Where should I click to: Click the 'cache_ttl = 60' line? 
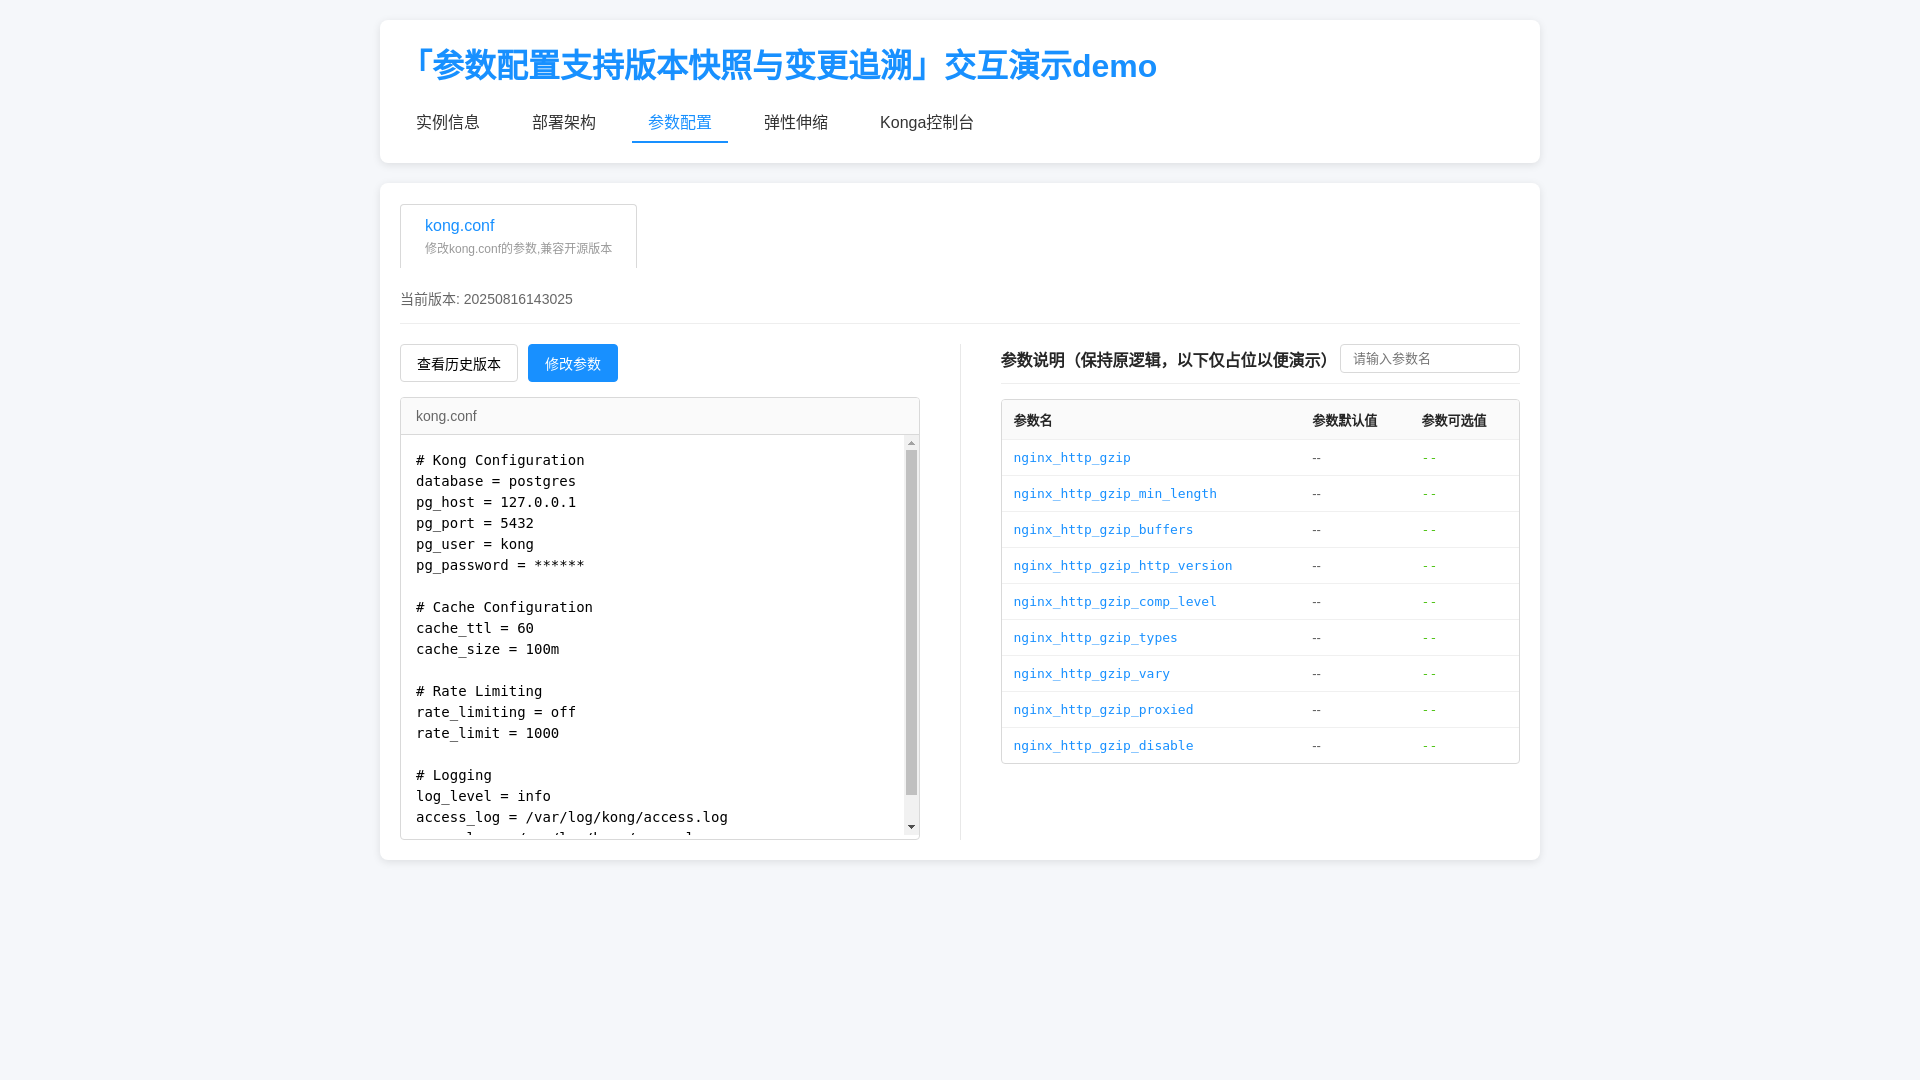coord(475,628)
